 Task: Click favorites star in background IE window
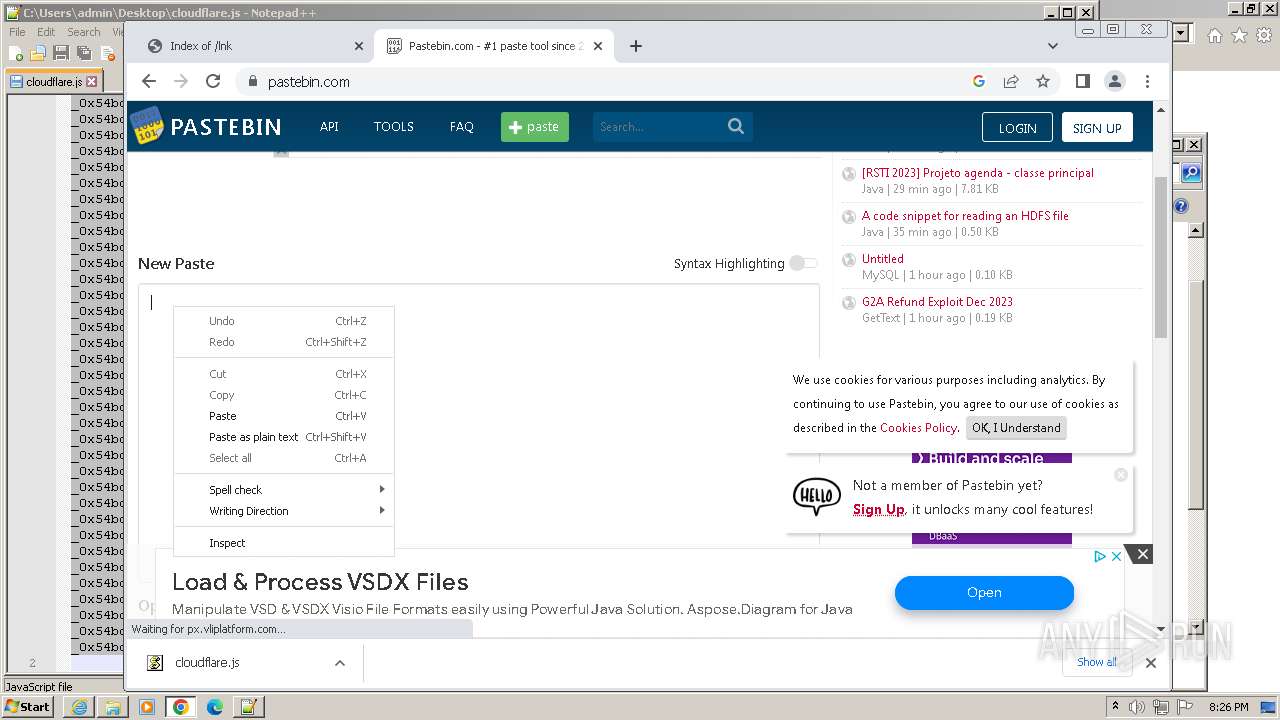1239,35
